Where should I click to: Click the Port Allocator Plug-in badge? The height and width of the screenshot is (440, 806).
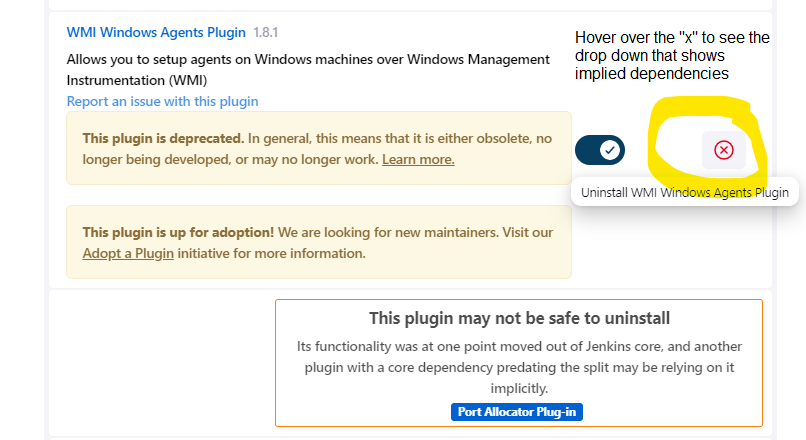coord(517,412)
